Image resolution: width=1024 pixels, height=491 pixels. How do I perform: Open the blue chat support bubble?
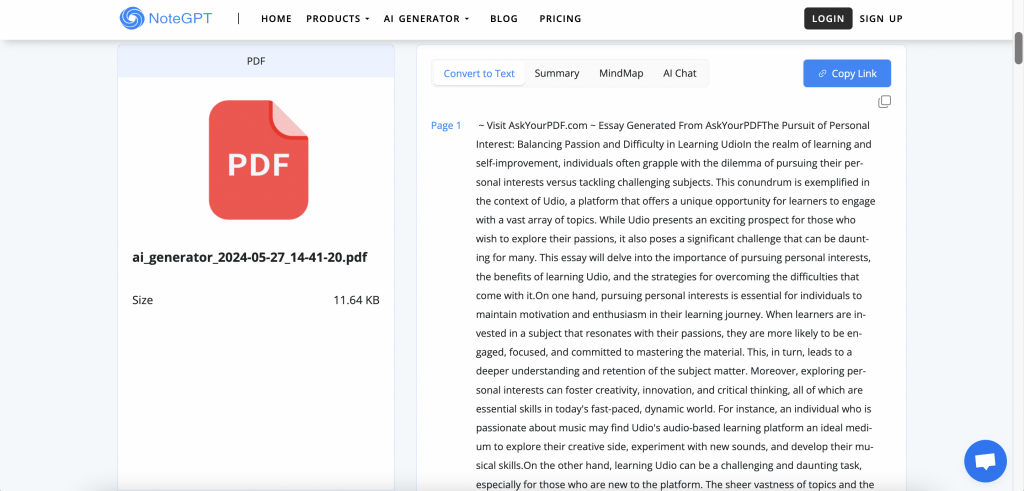click(x=985, y=461)
